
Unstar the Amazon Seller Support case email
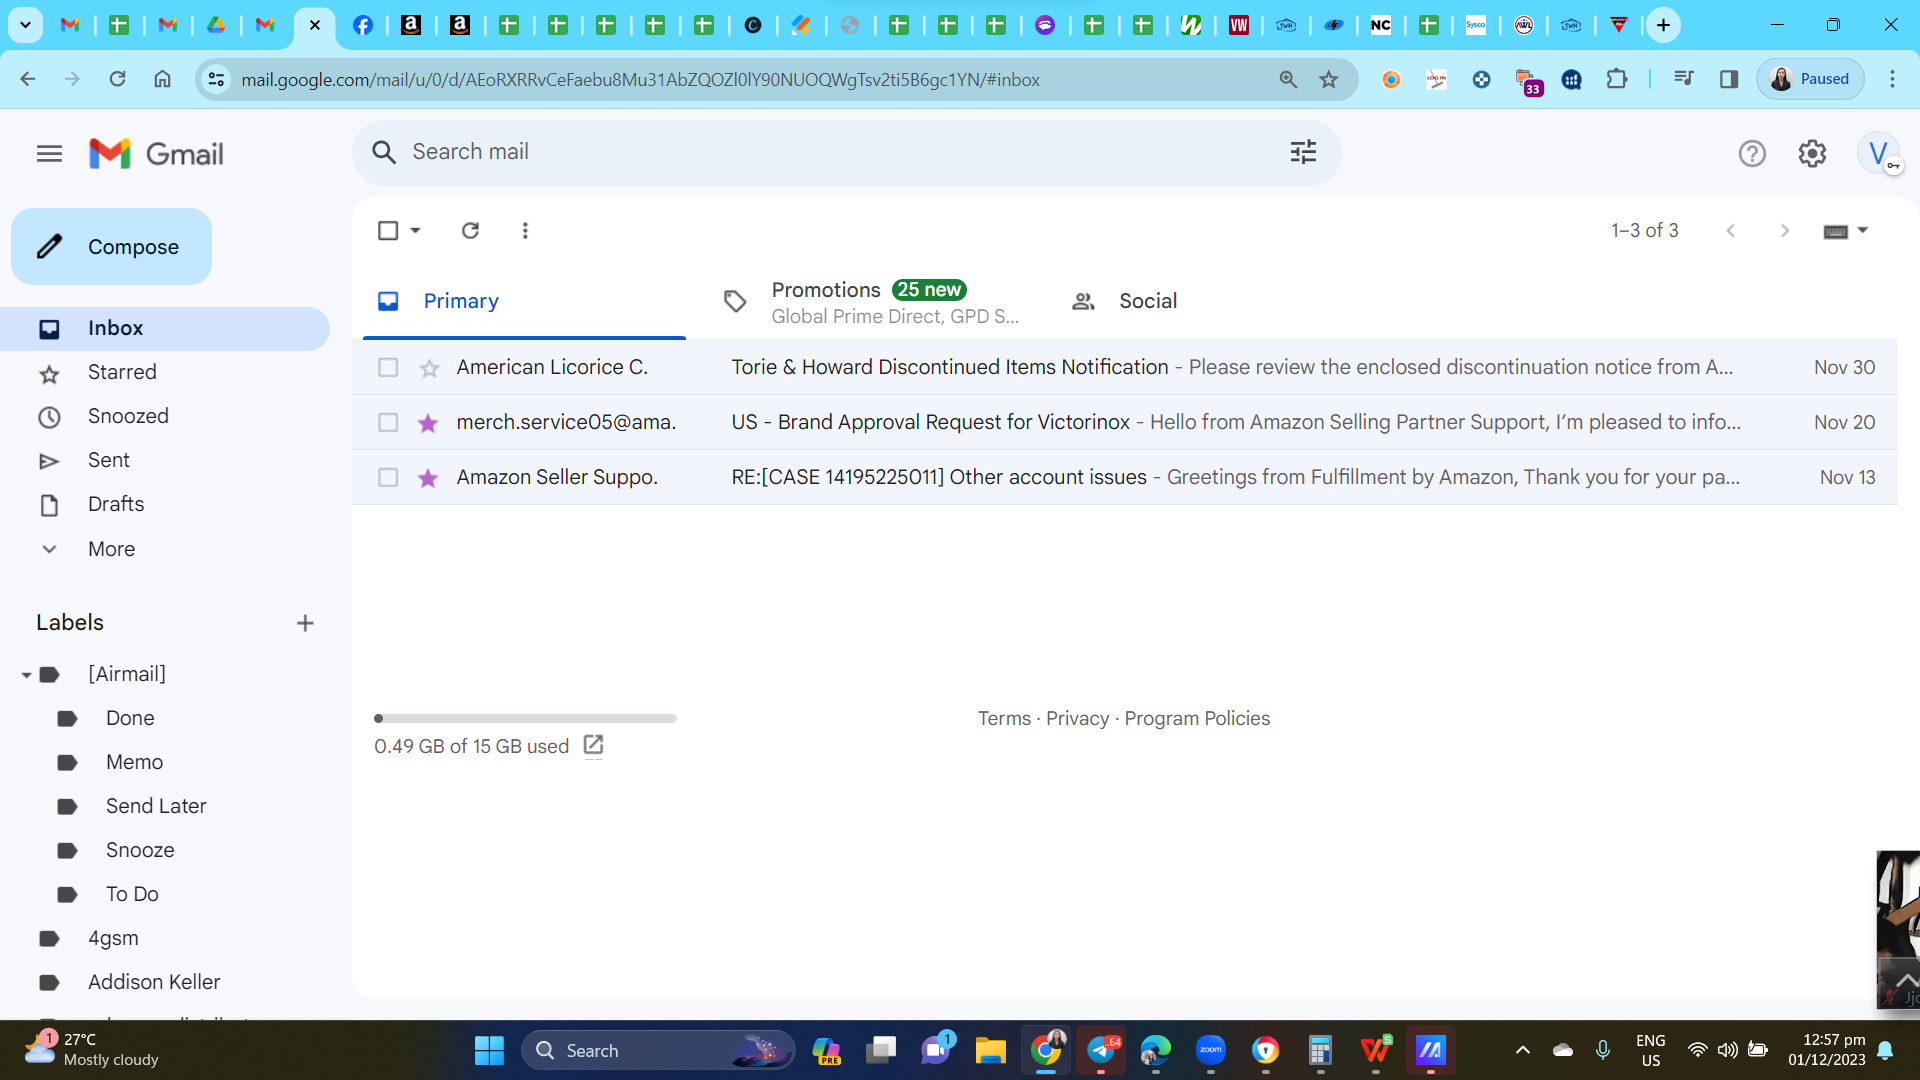tap(428, 478)
